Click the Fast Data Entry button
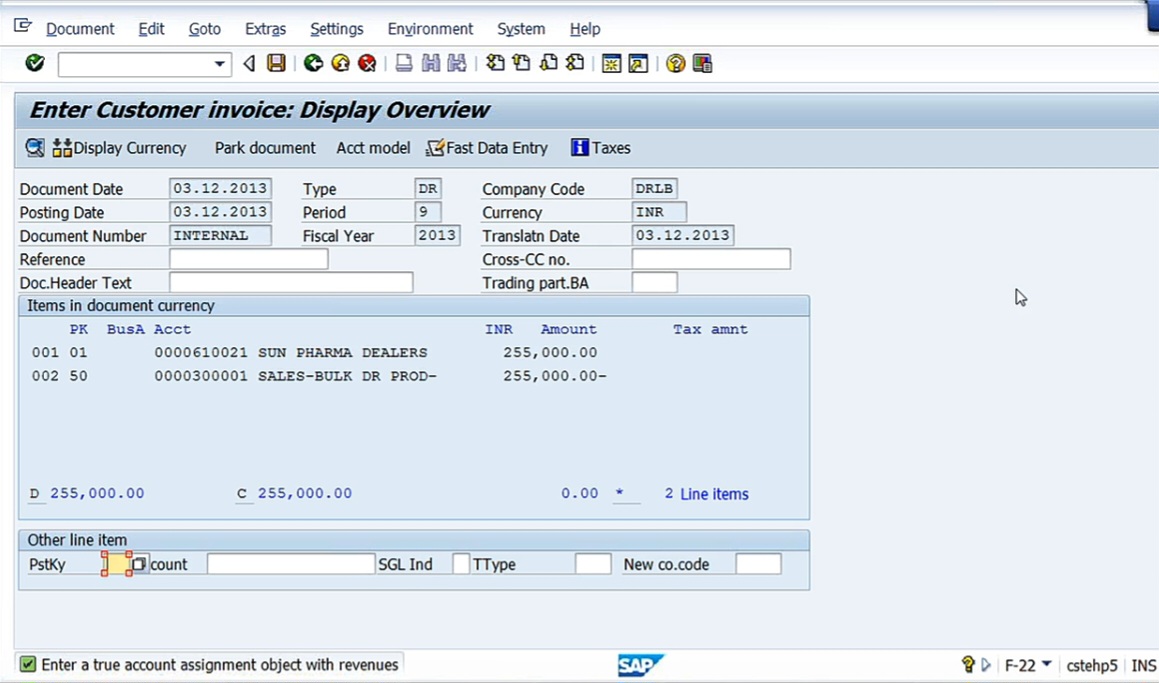 (x=487, y=148)
